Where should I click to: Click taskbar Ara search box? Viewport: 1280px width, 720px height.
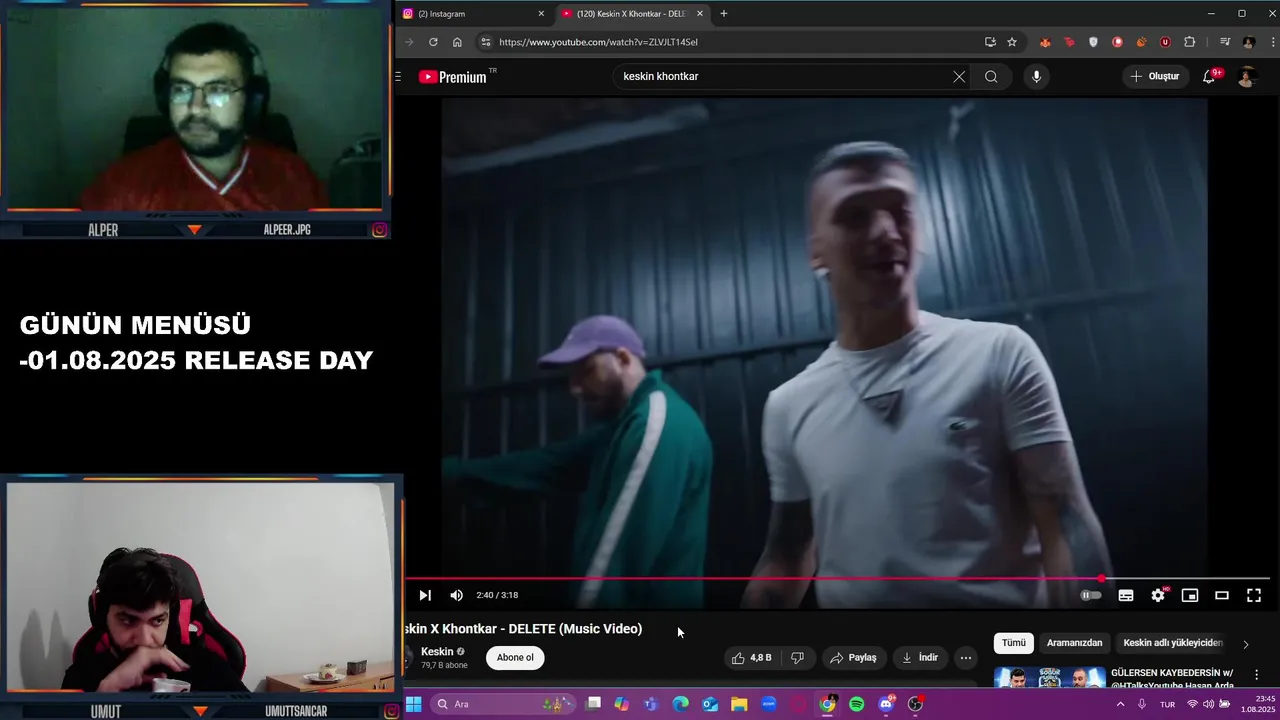click(504, 704)
